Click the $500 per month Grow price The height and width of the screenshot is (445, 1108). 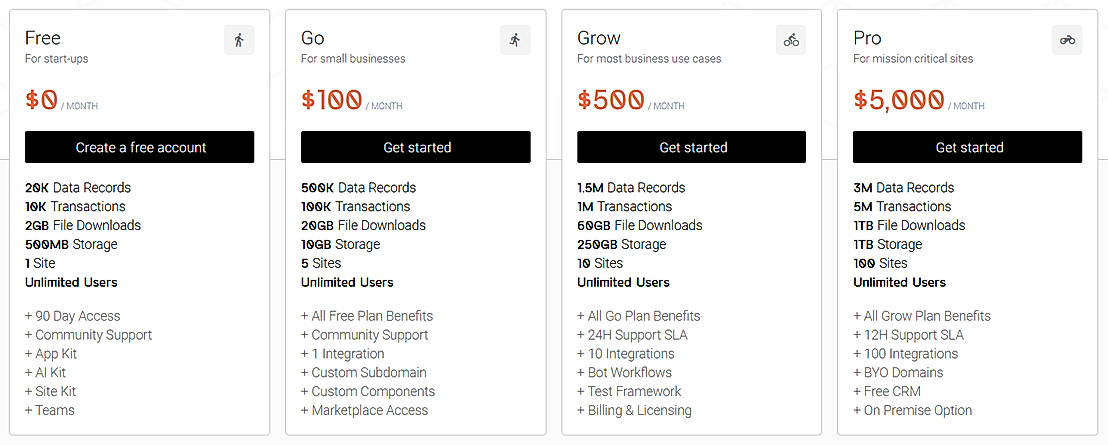(x=611, y=100)
